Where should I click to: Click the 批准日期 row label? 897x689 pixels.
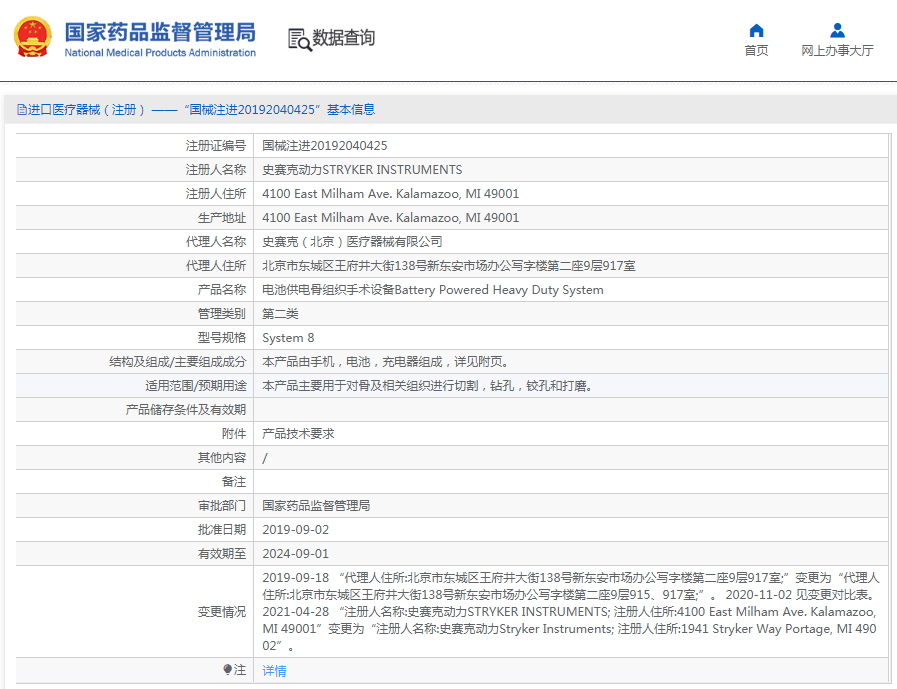click(x=222, y=530)
